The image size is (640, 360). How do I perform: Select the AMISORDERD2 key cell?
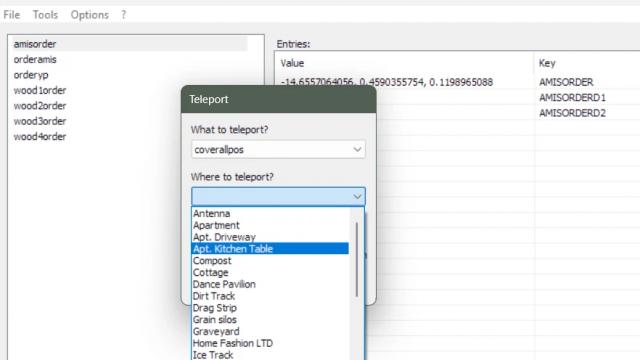[572, 113]
